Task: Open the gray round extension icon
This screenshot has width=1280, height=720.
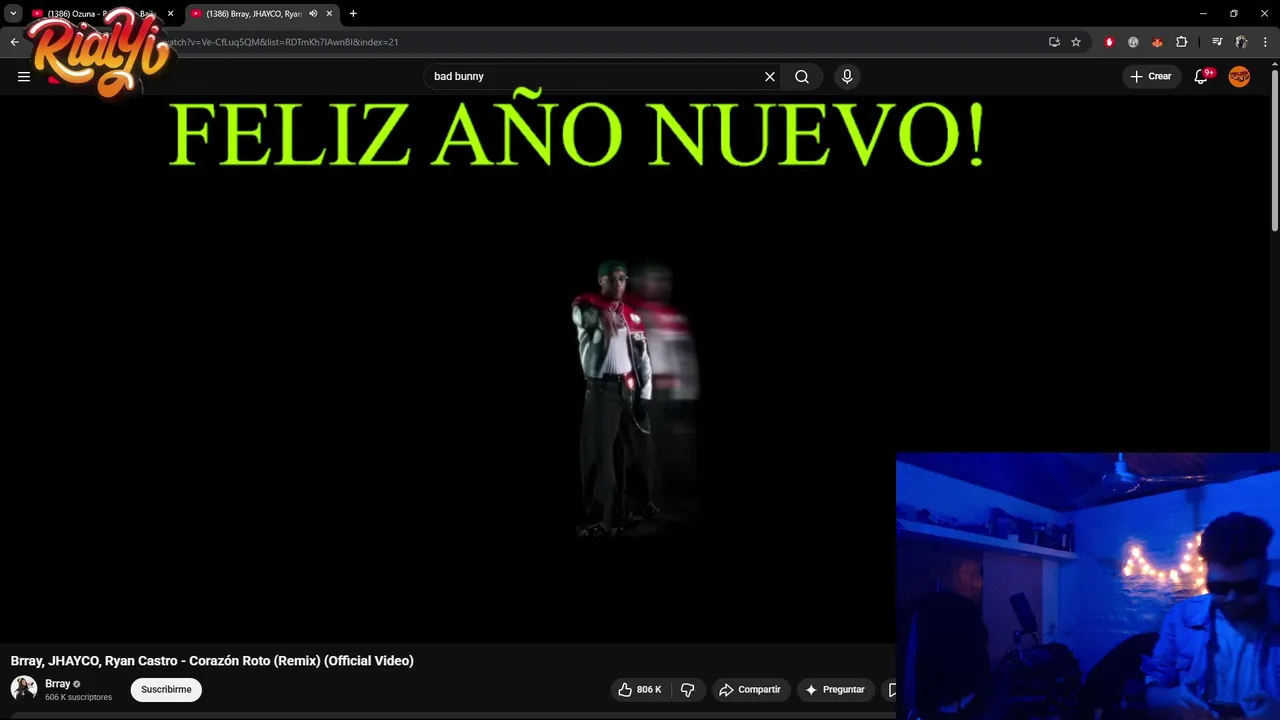Action: pyautogui.click(x=1133, y=42)
